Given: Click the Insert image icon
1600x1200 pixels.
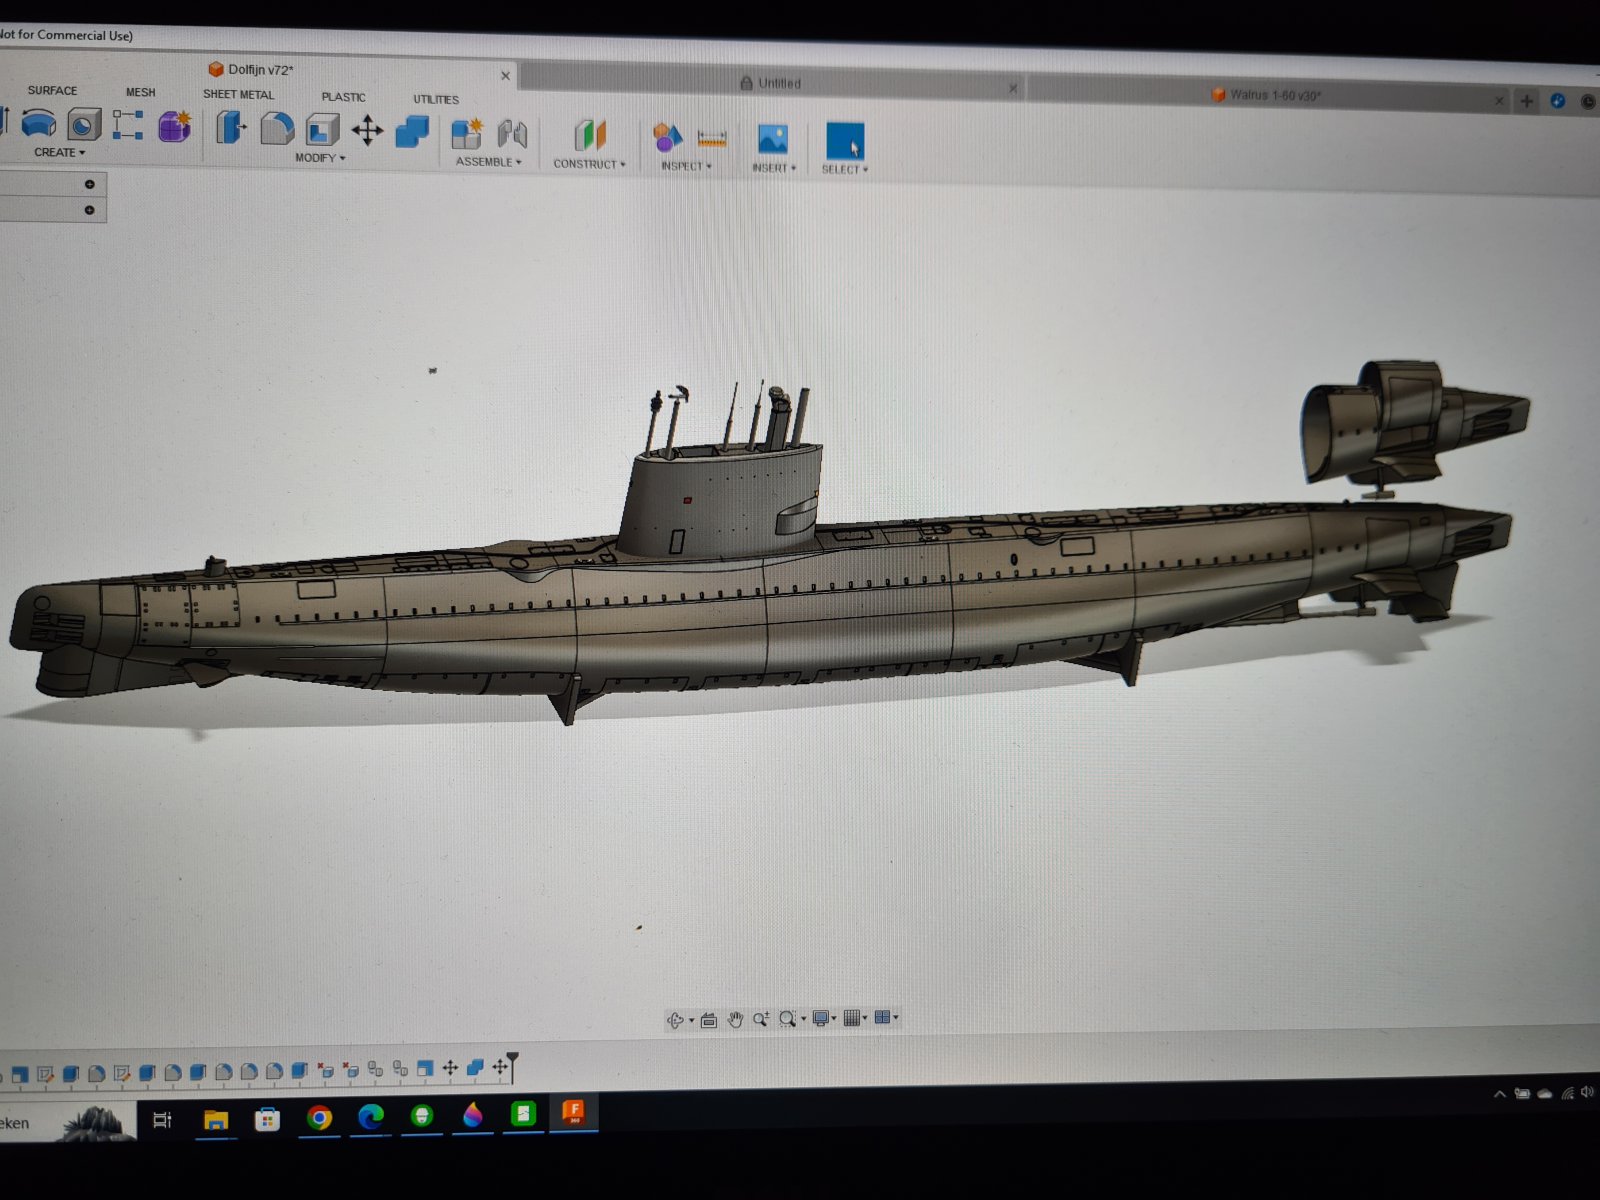Looking at the screenshot, I should (x=773, y=139).
